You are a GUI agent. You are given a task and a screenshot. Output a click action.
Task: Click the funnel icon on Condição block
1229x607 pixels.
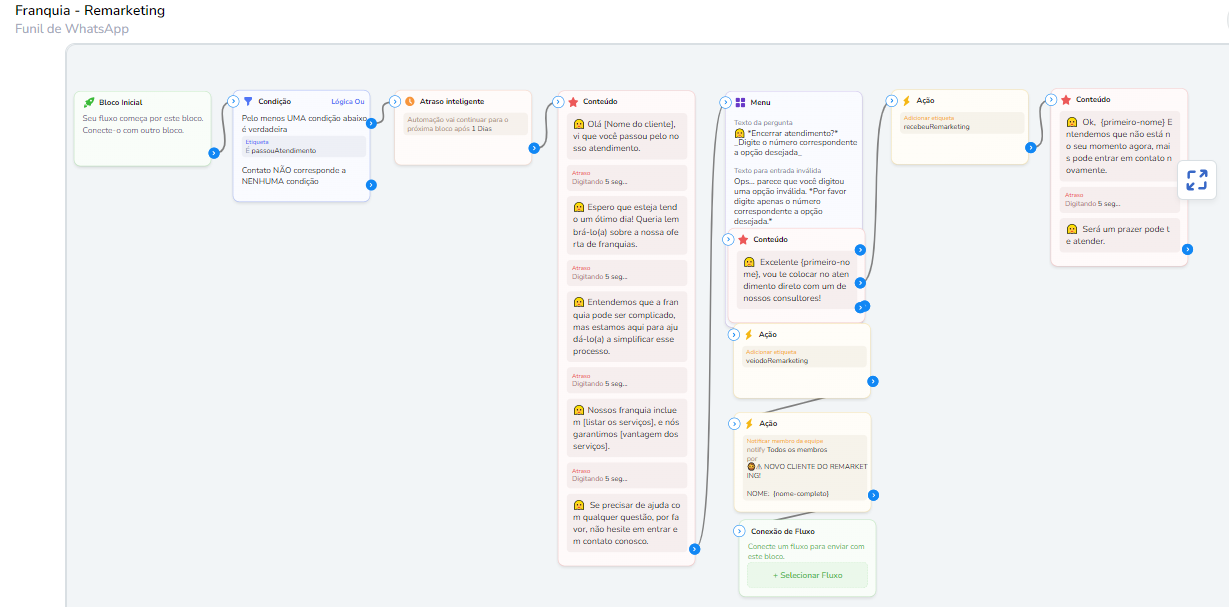(248, 101)
